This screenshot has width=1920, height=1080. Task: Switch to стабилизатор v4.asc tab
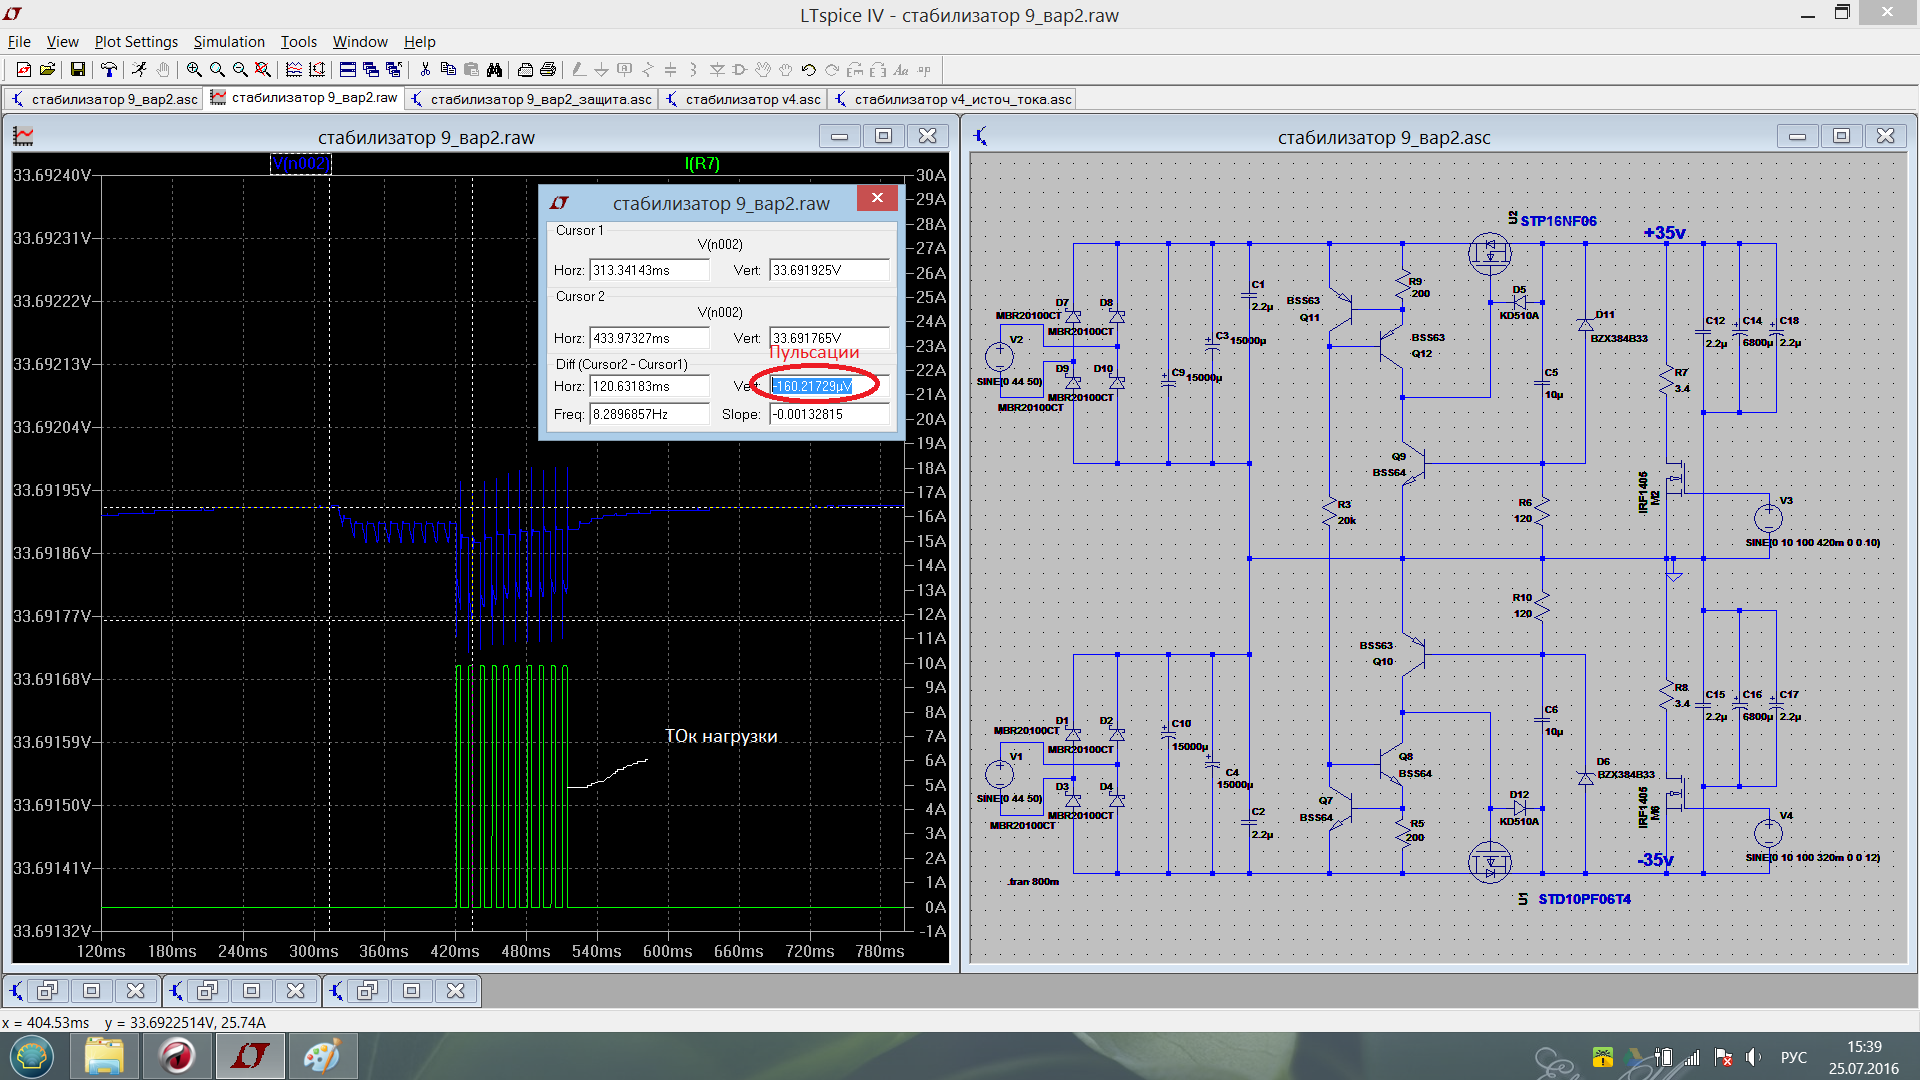coord(743,99)
